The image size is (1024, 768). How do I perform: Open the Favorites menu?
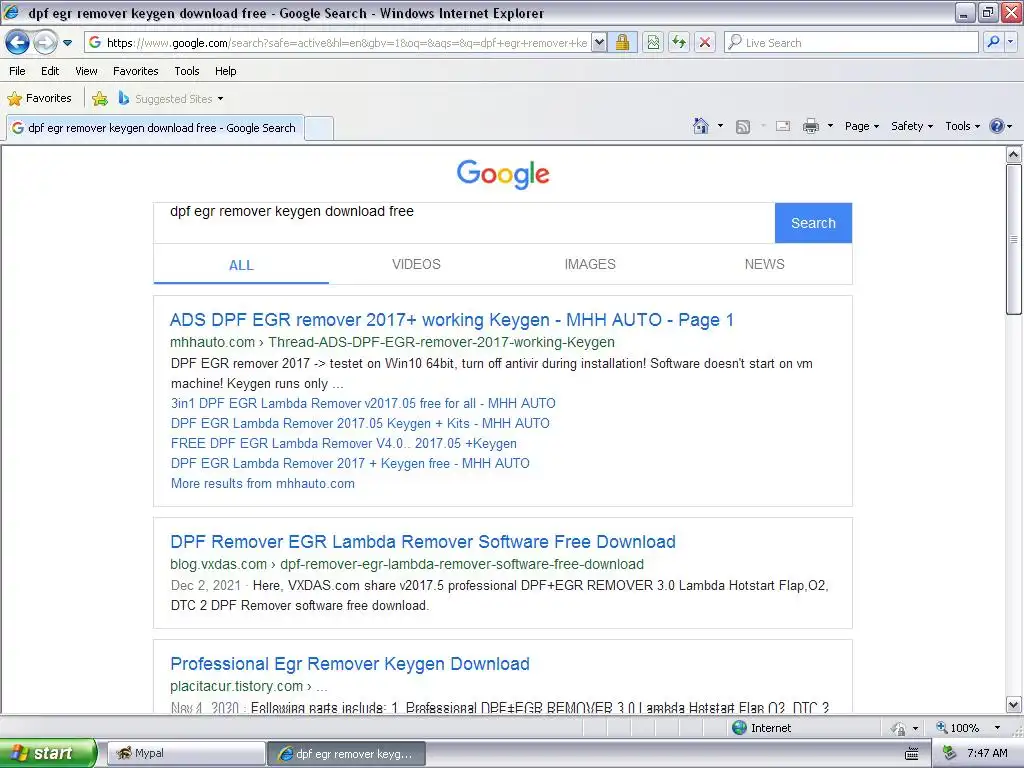coord(135,71)
